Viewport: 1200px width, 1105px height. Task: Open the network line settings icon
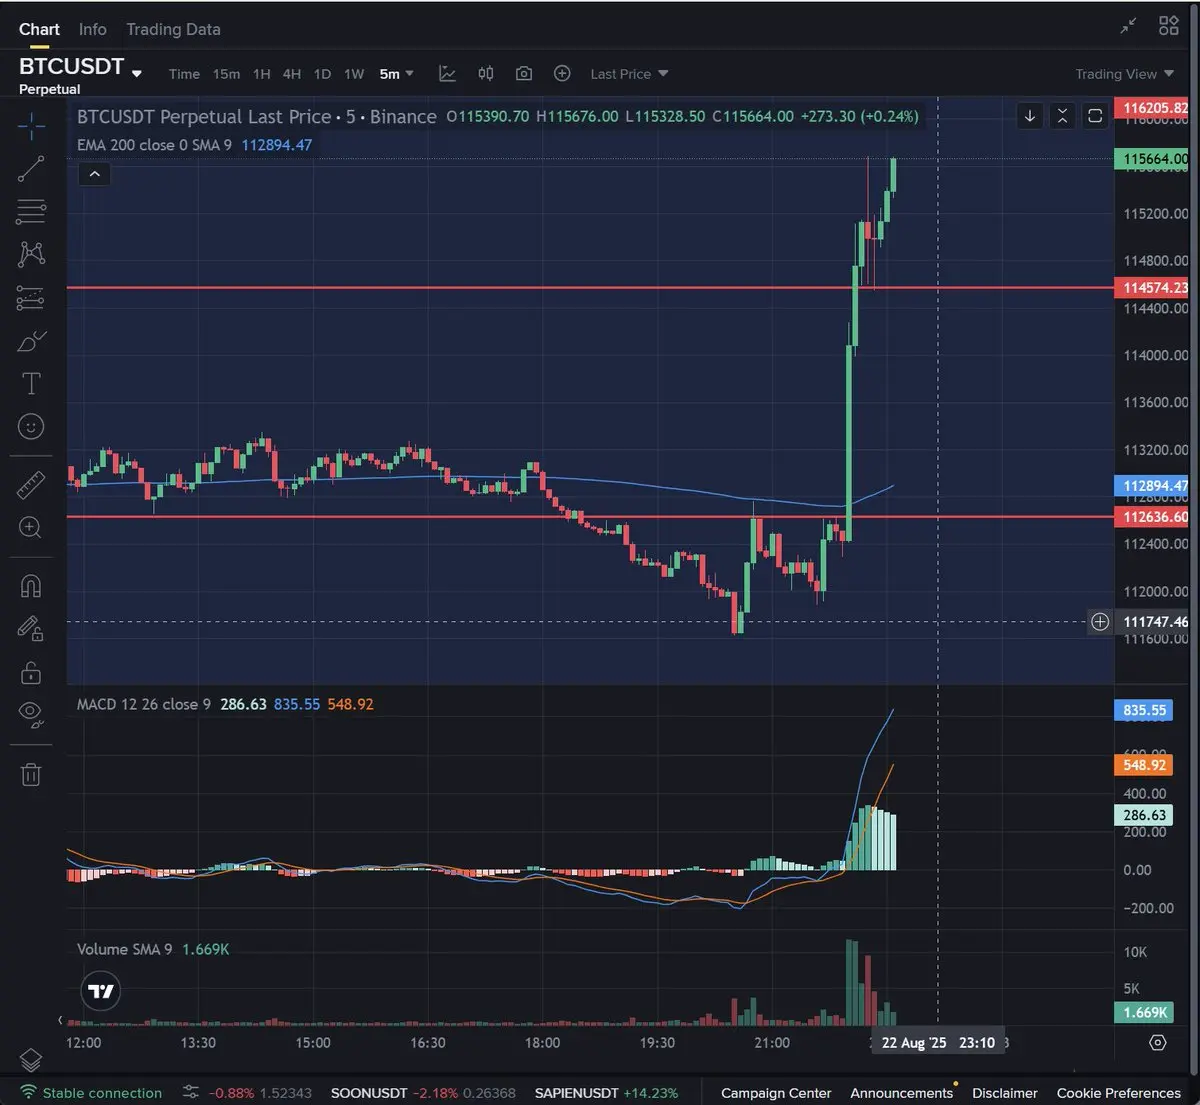click(x=191, y=1093)
